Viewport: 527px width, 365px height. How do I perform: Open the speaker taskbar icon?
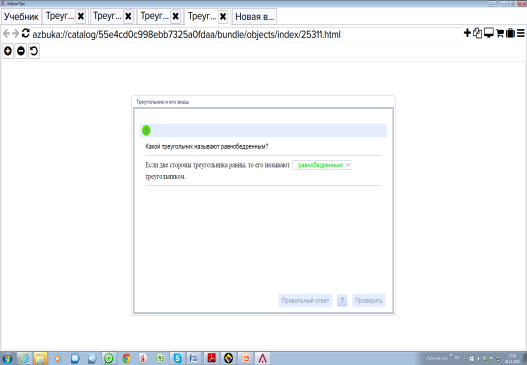pyautogui.click(x=92, y=359)
